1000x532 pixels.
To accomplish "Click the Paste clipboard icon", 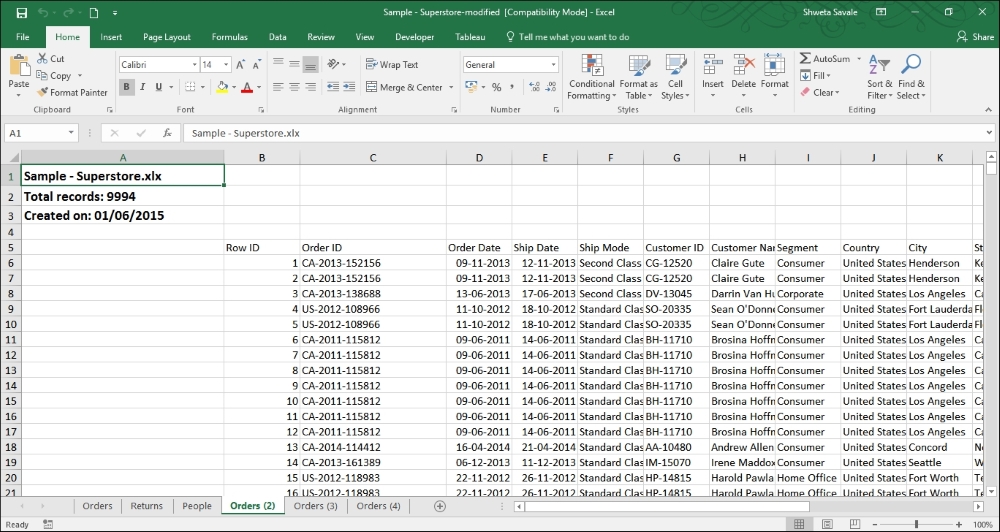I will pos(19,66).
